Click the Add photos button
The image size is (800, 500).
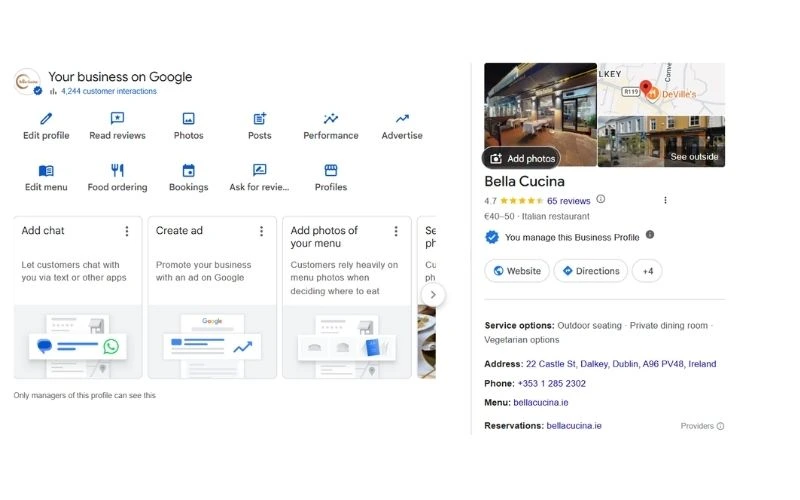[x=521, y=159]
